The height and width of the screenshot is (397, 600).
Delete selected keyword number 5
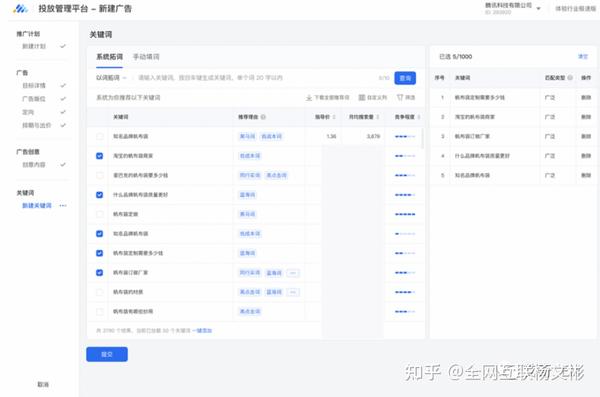586,175
